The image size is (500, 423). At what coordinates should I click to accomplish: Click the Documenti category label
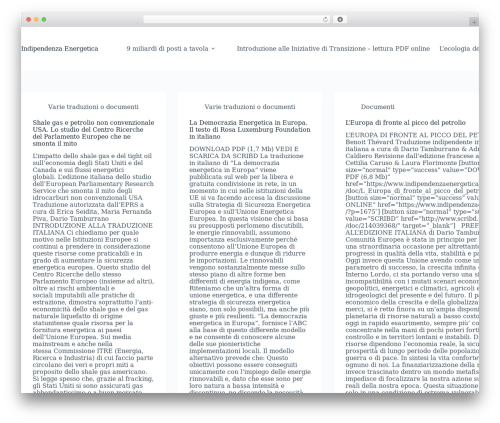click(378, 107)
